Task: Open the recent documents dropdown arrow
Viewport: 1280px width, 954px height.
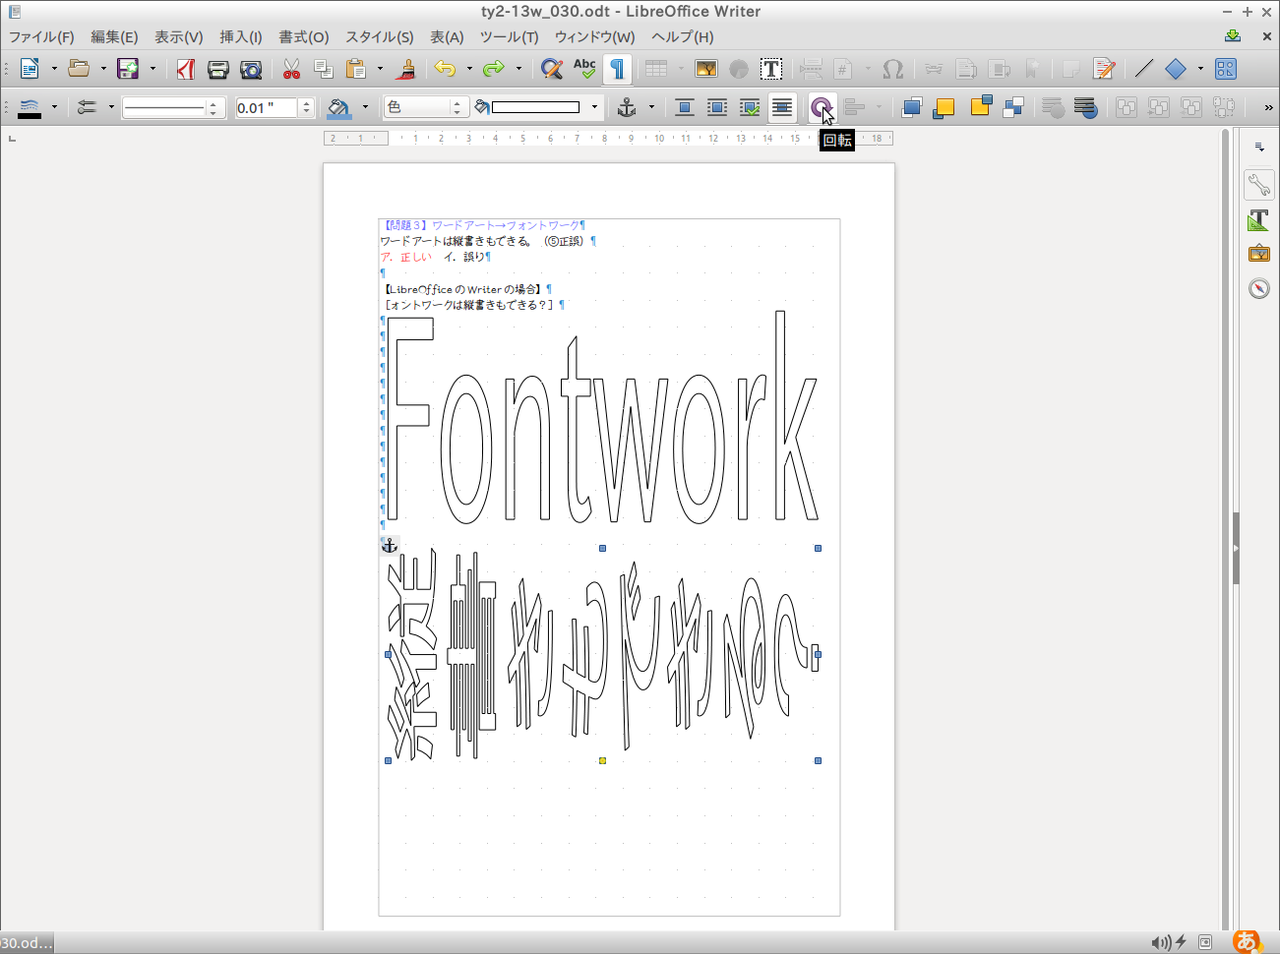Action: pos(103,69)
